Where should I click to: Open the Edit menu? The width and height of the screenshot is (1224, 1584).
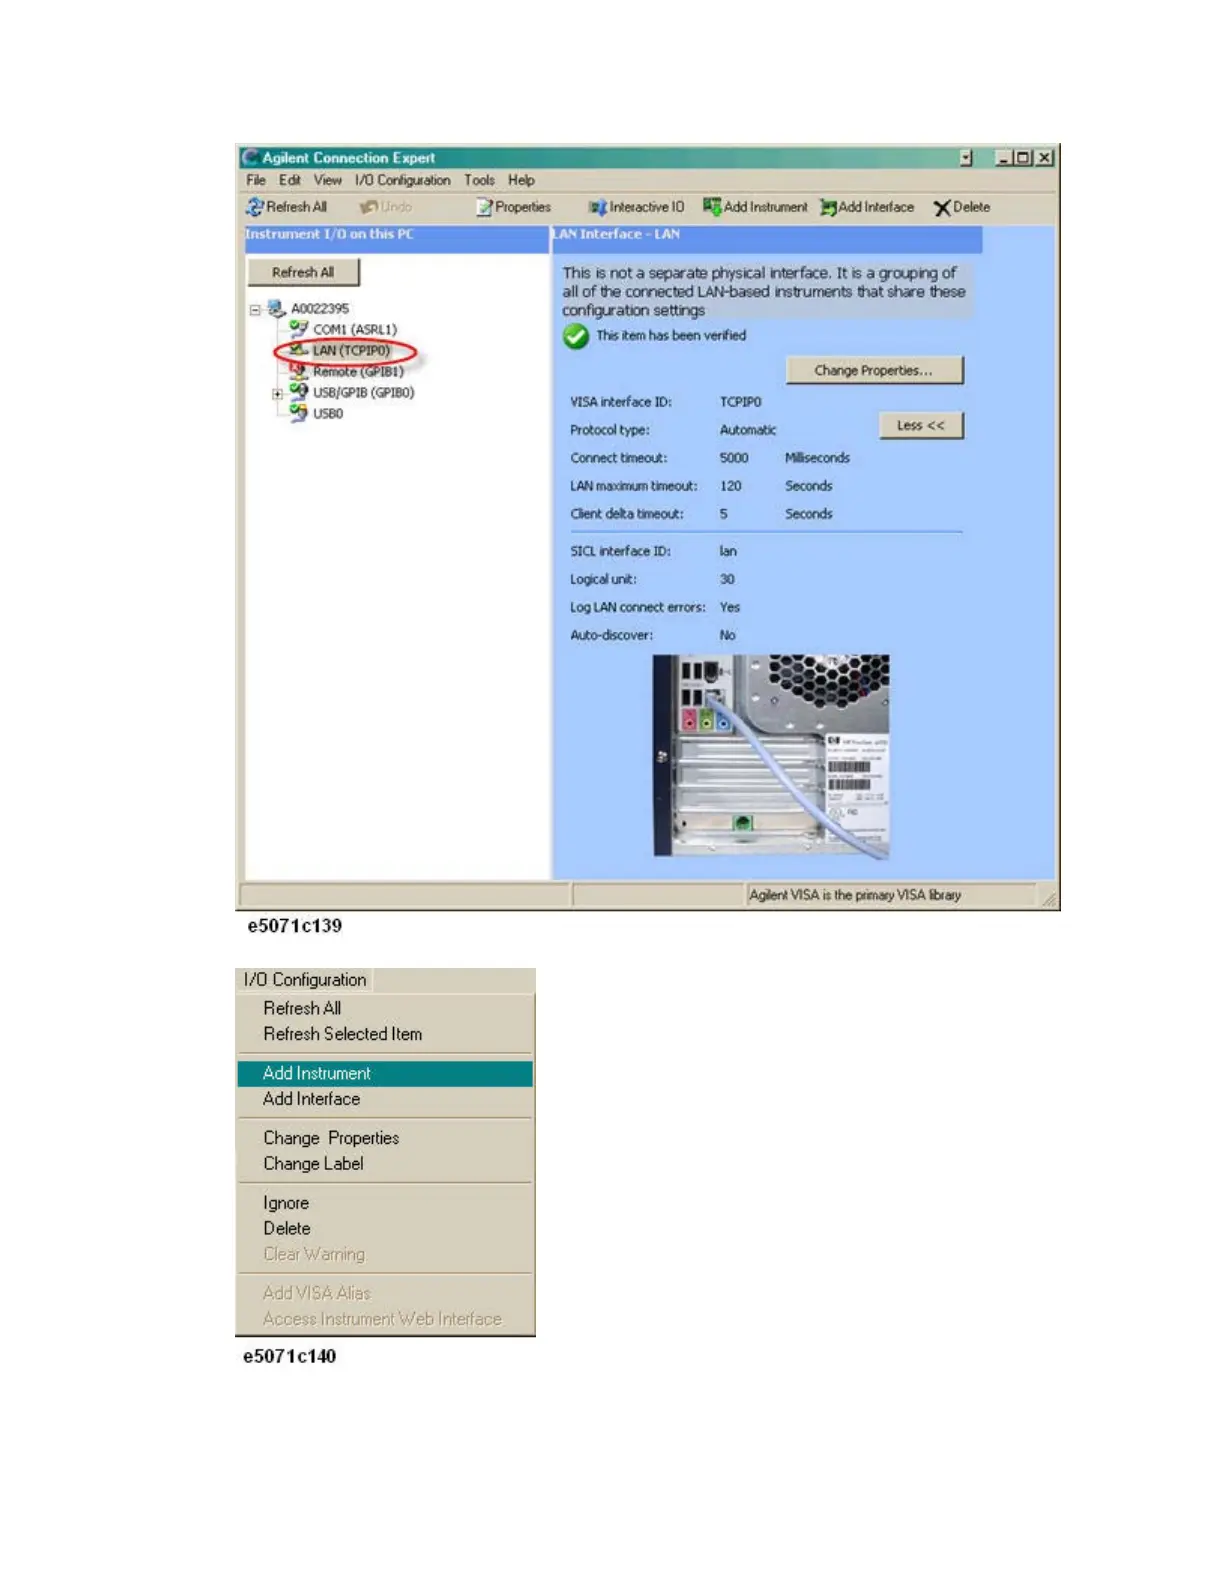tap(290, 180)
